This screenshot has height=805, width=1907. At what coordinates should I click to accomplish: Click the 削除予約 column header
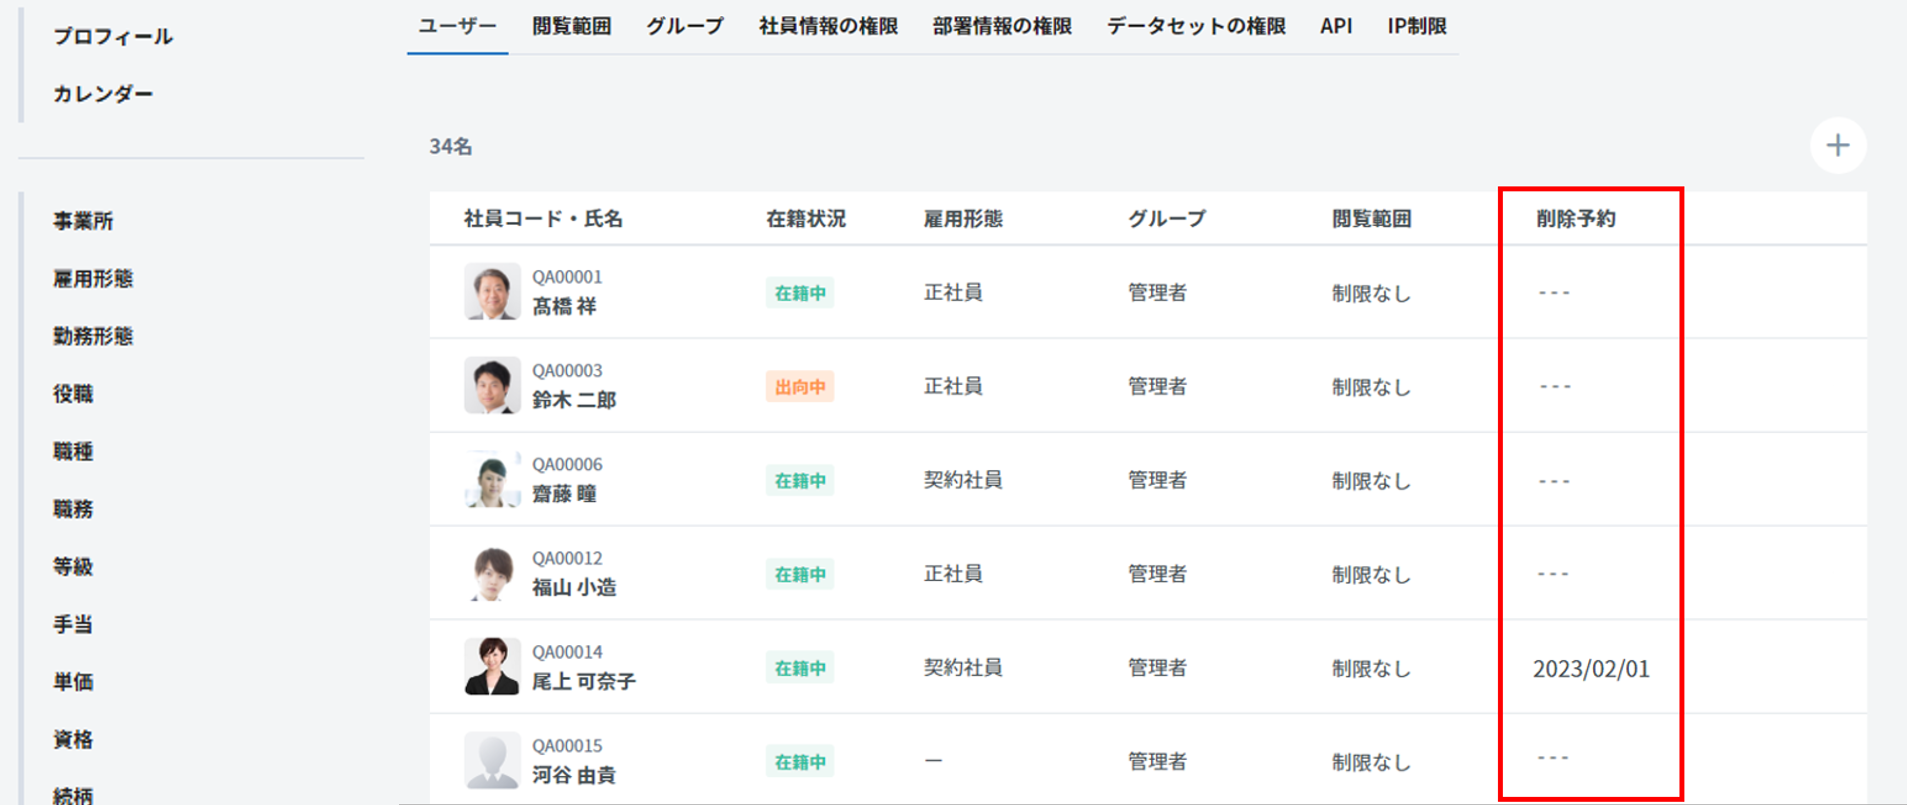[x=1576, y=219]
